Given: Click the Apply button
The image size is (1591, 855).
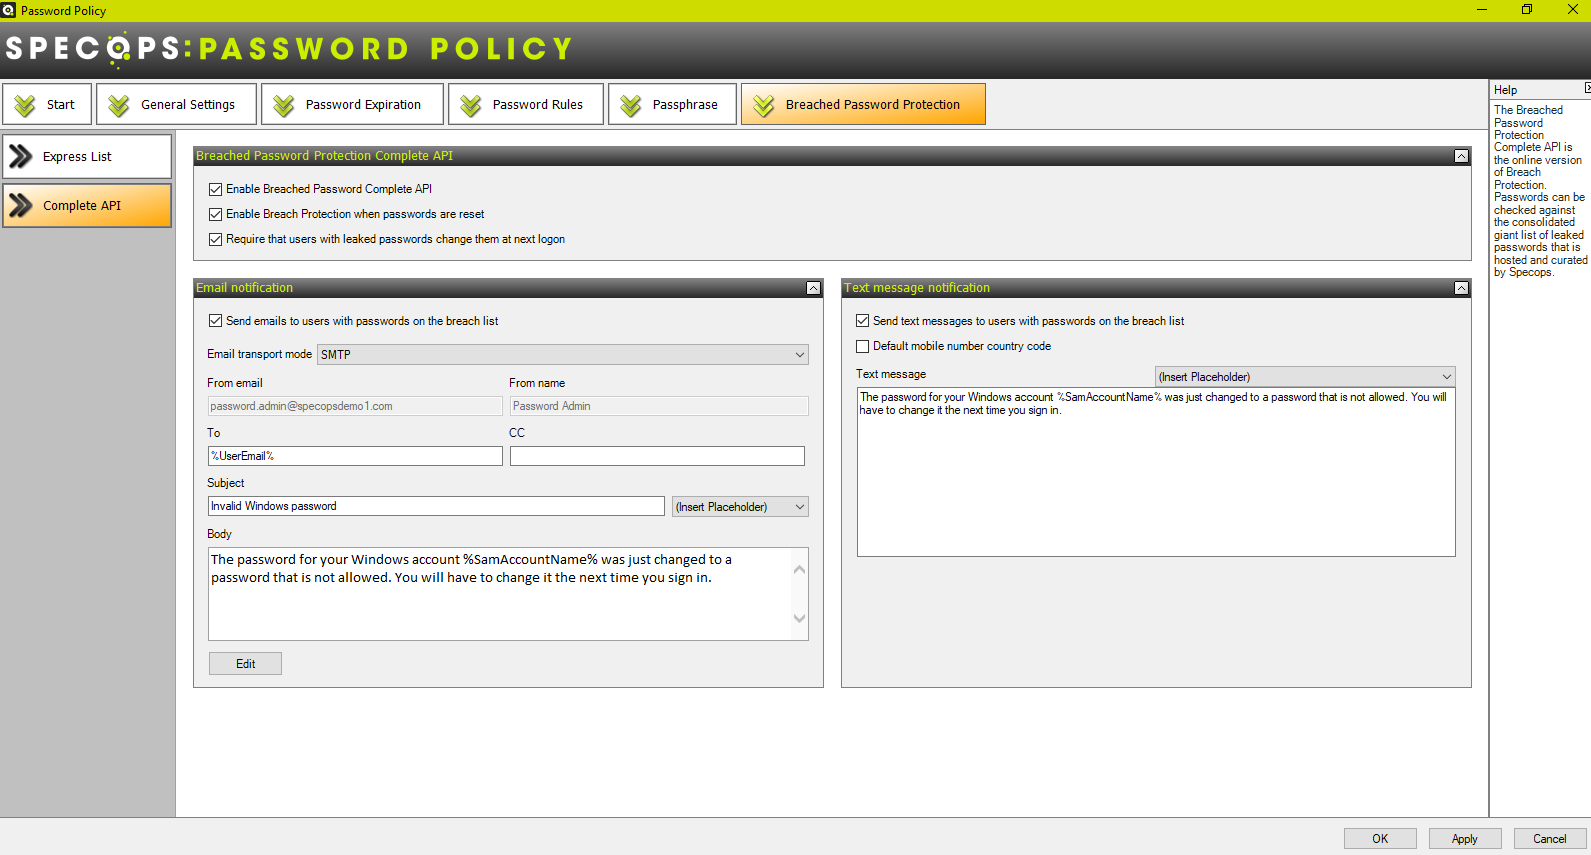Looking at the screenshot, I should coord(1465,839).
